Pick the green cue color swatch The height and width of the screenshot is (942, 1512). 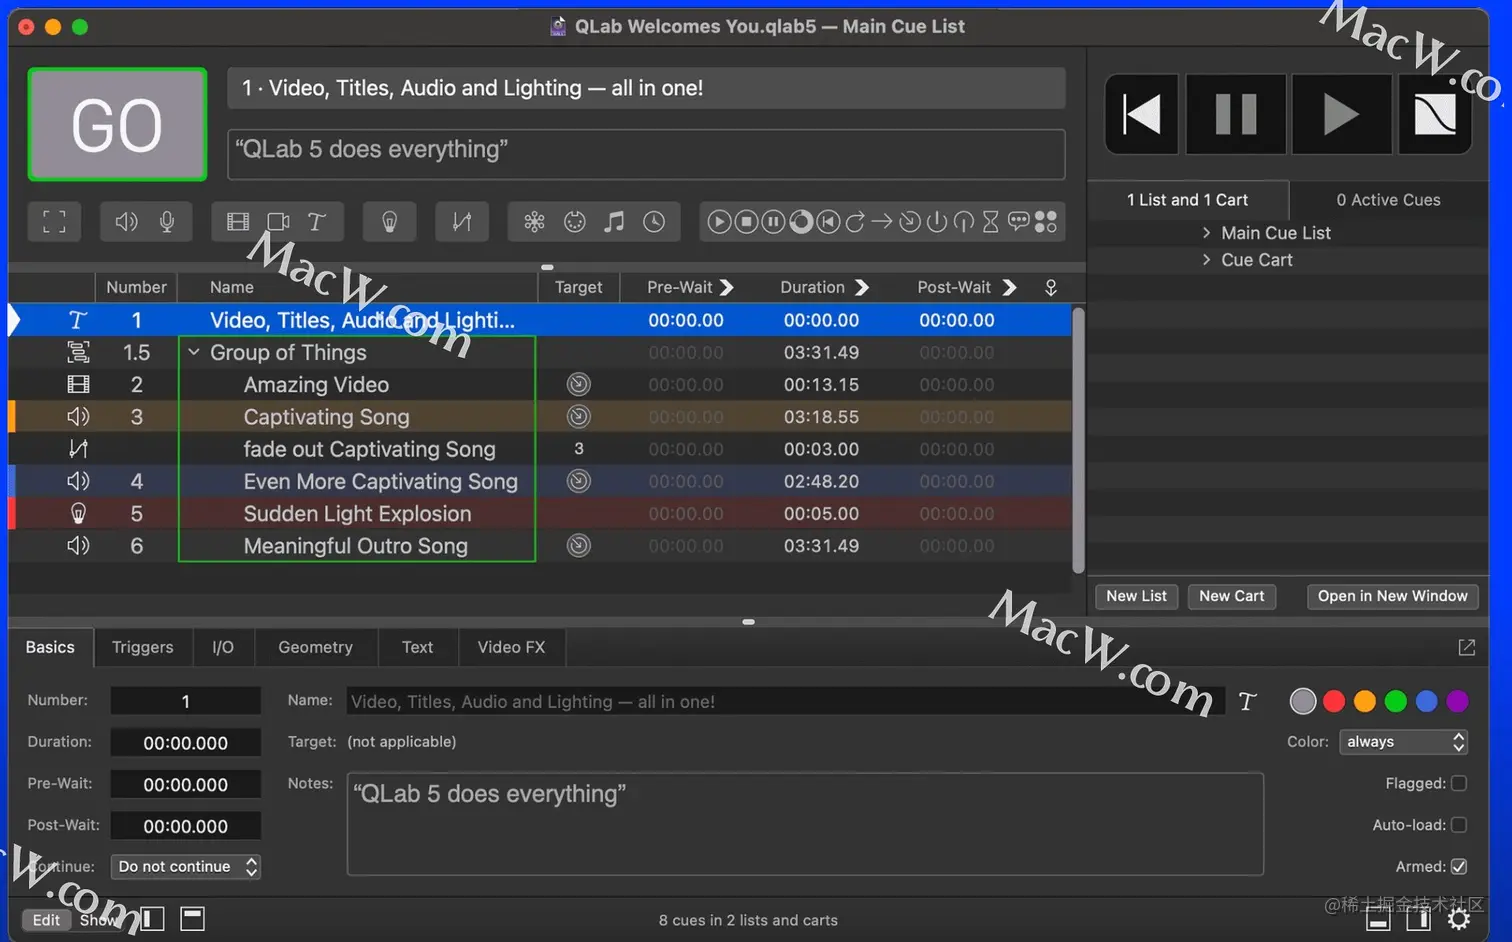pyautogui.click(x=1396, y=702)
